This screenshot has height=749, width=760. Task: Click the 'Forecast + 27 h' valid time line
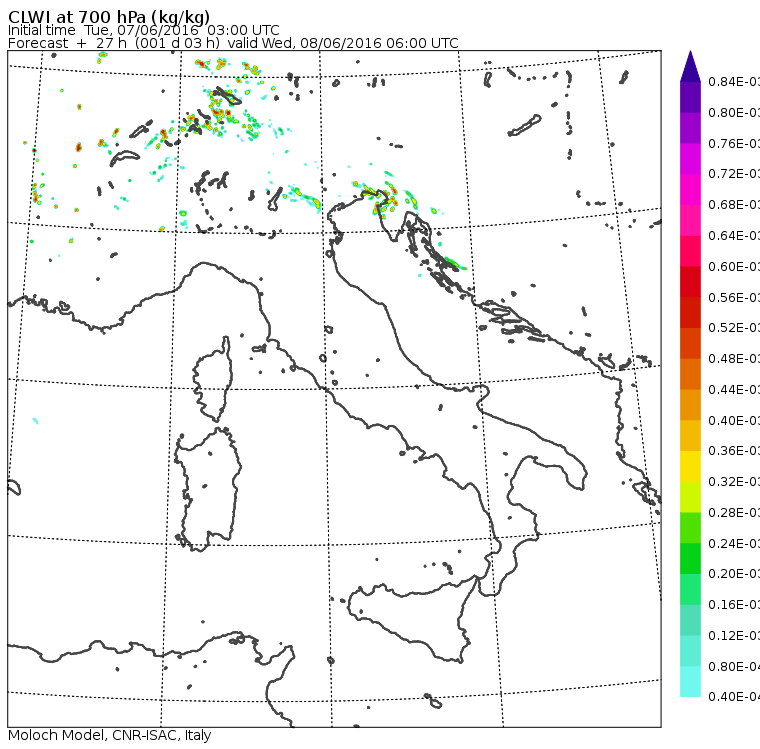tap(233, 43)
